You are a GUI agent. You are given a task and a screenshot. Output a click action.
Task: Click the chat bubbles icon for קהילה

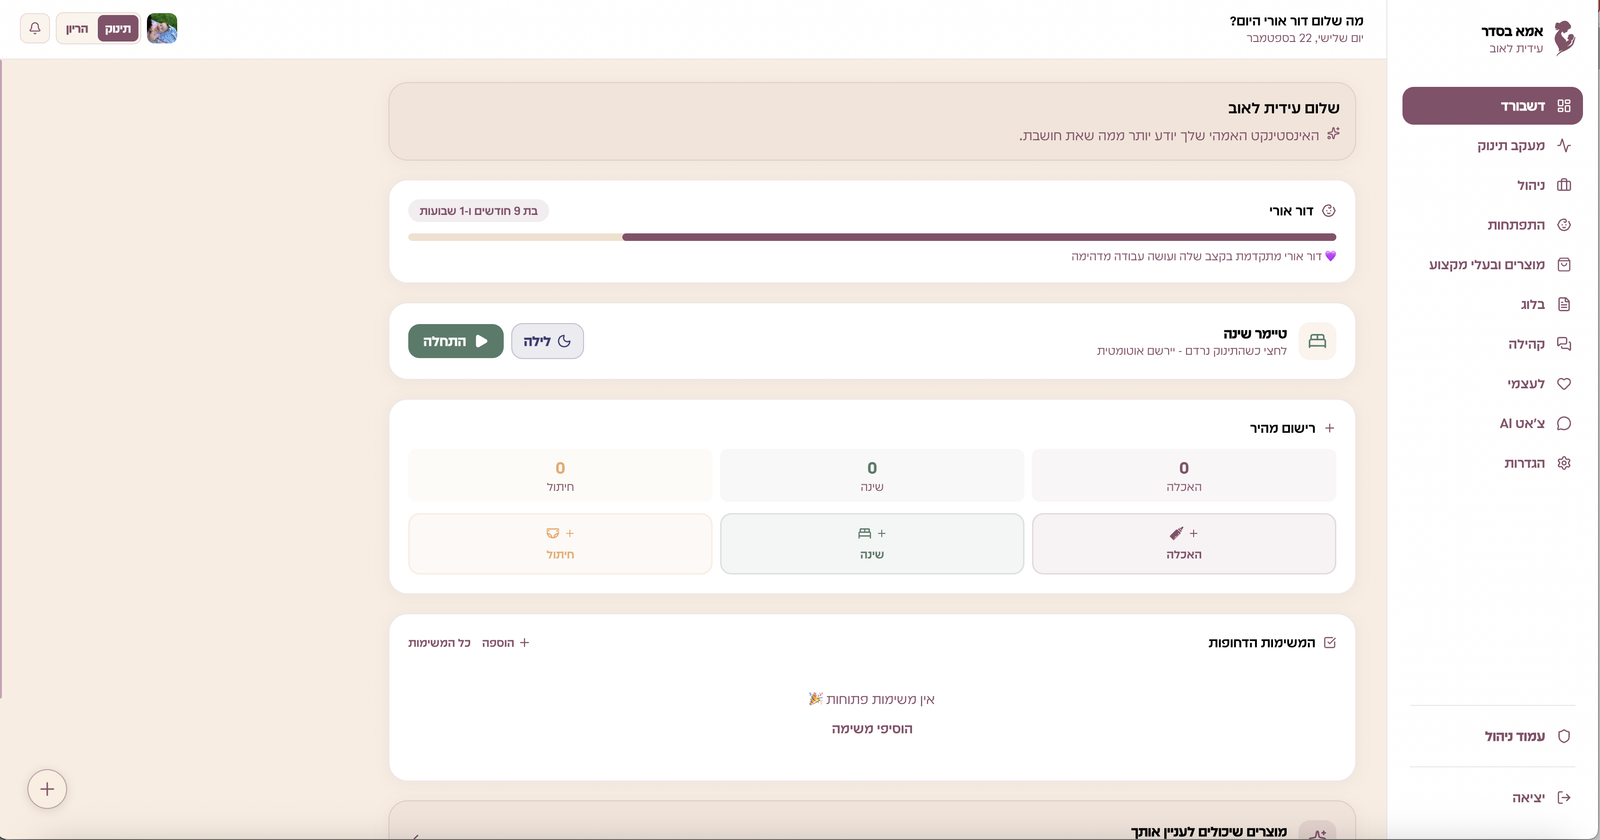(1564, 344)
